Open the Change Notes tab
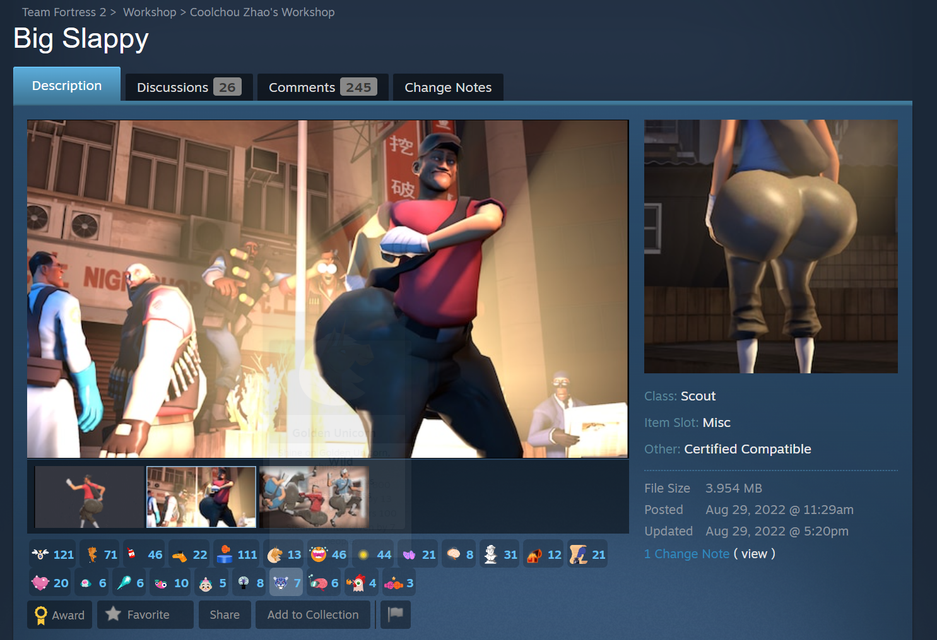 [x=448, y=87]
